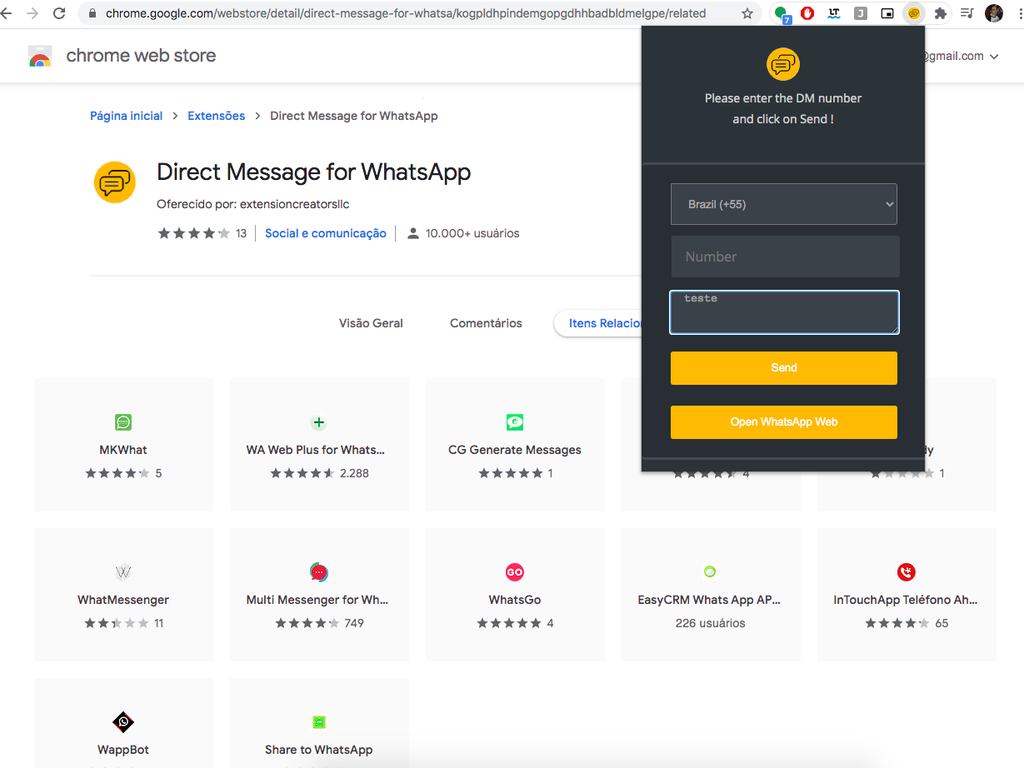This screenshot has height=768, width=1024.
Task: Switch to the Comentários tab
Action: tap(486, 323)
